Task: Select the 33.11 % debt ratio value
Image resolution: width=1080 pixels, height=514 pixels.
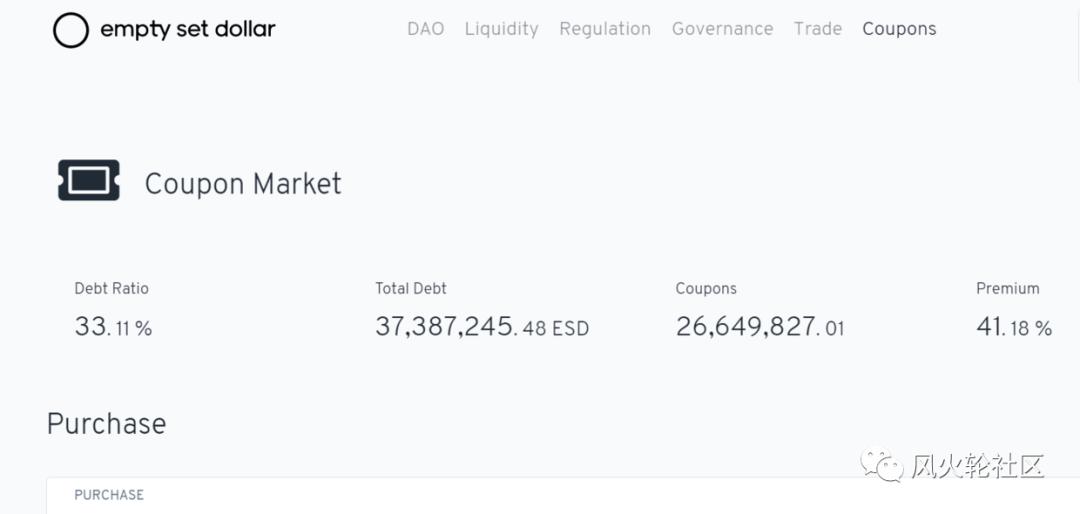Action: [x=113, y=327]
